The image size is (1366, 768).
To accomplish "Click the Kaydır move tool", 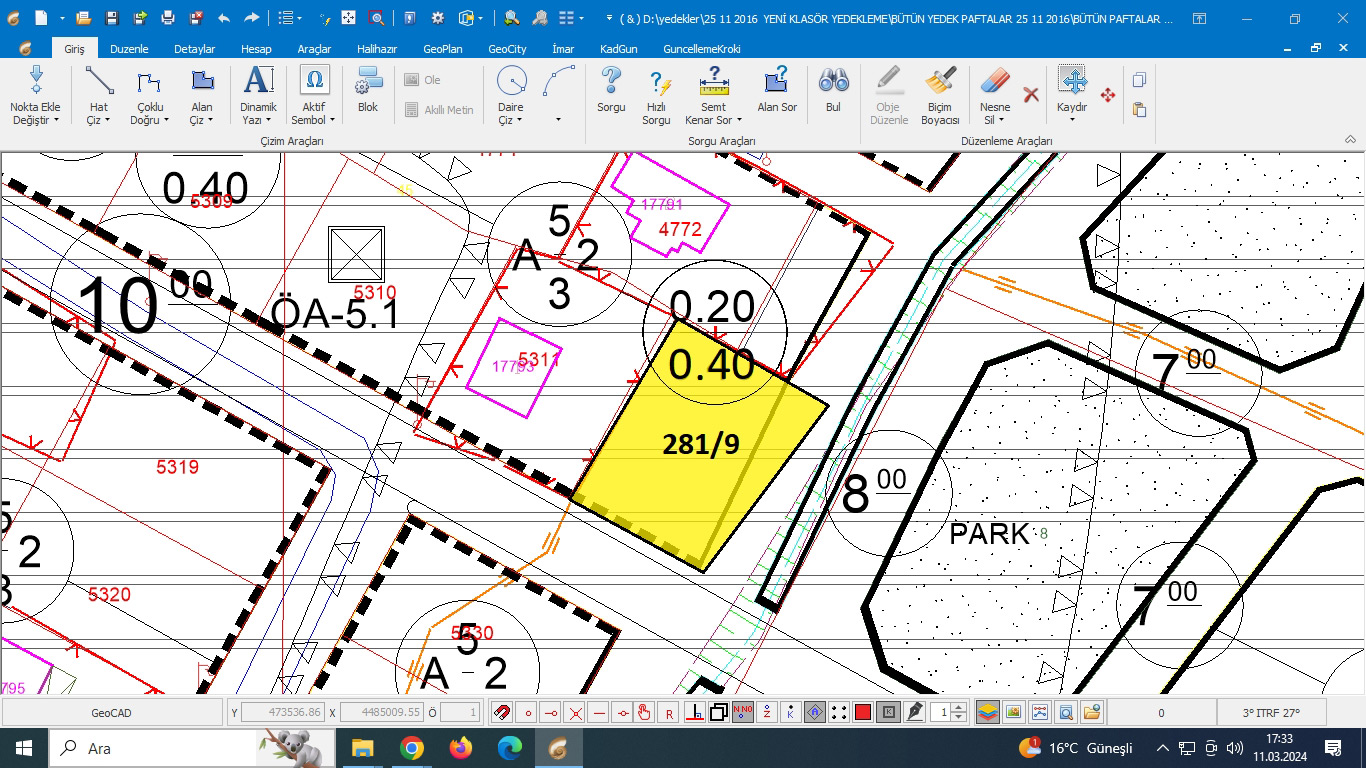I will click(x=1072, y=82).
